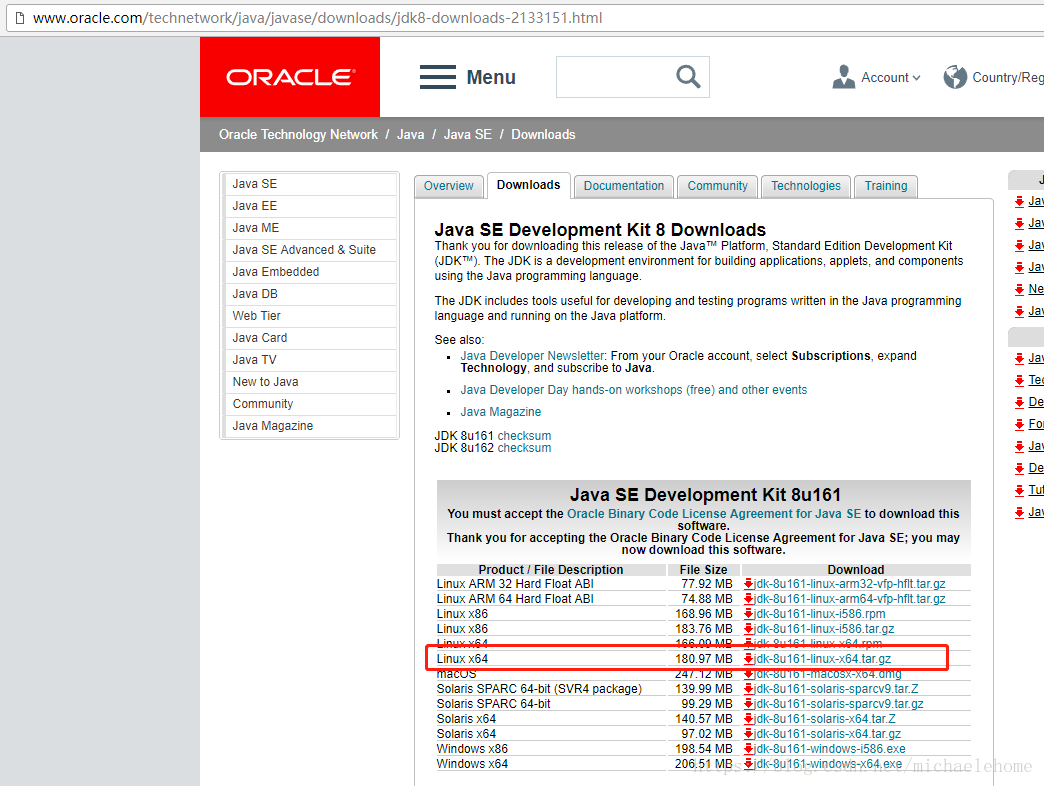Open Community in the left sidebar
The image size is (1044, 786).
[x=310, y=404]
